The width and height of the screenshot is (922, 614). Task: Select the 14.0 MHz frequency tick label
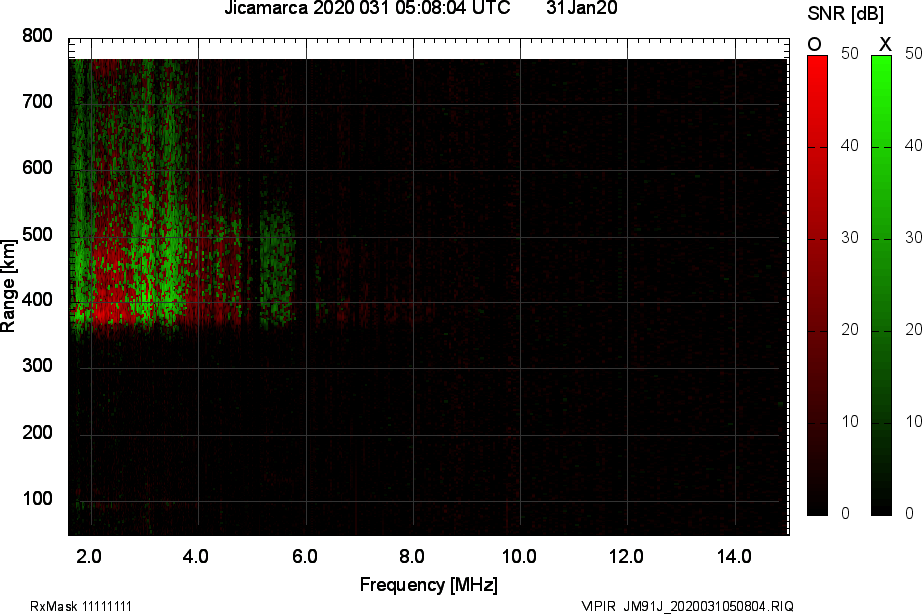click(x=735, y=553)
